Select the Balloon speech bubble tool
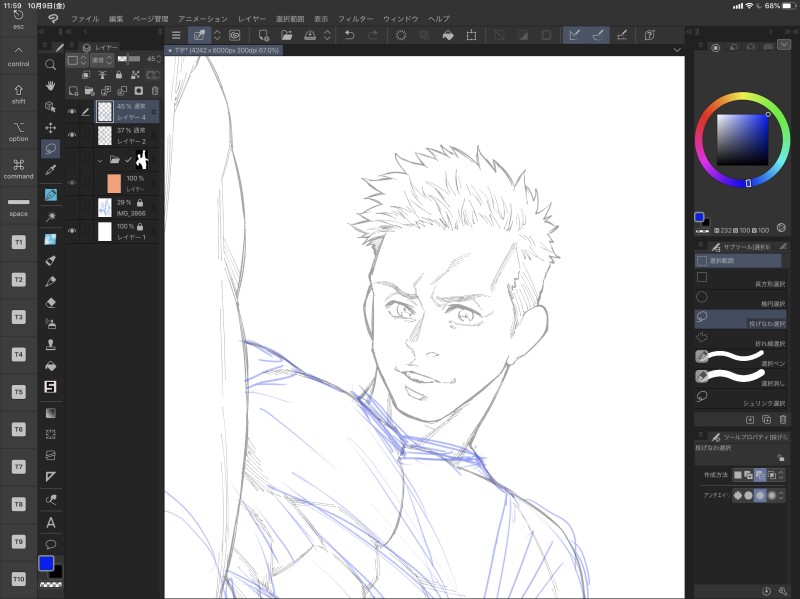This screenshot has height=599, width=800. point(50,543)
